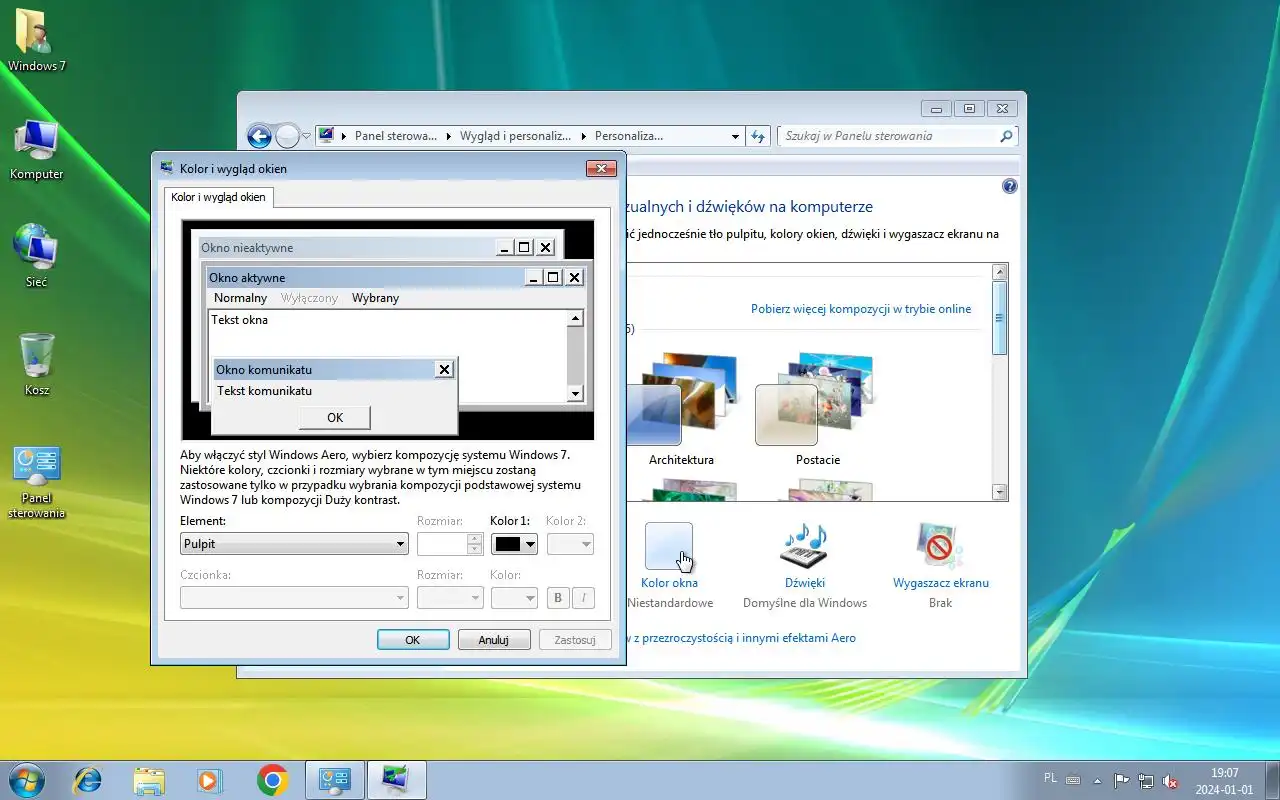Viewport: 1280px width, 800px height.
Task: Click the Kolor okna icon in Personalizacja
Action: 669,546
